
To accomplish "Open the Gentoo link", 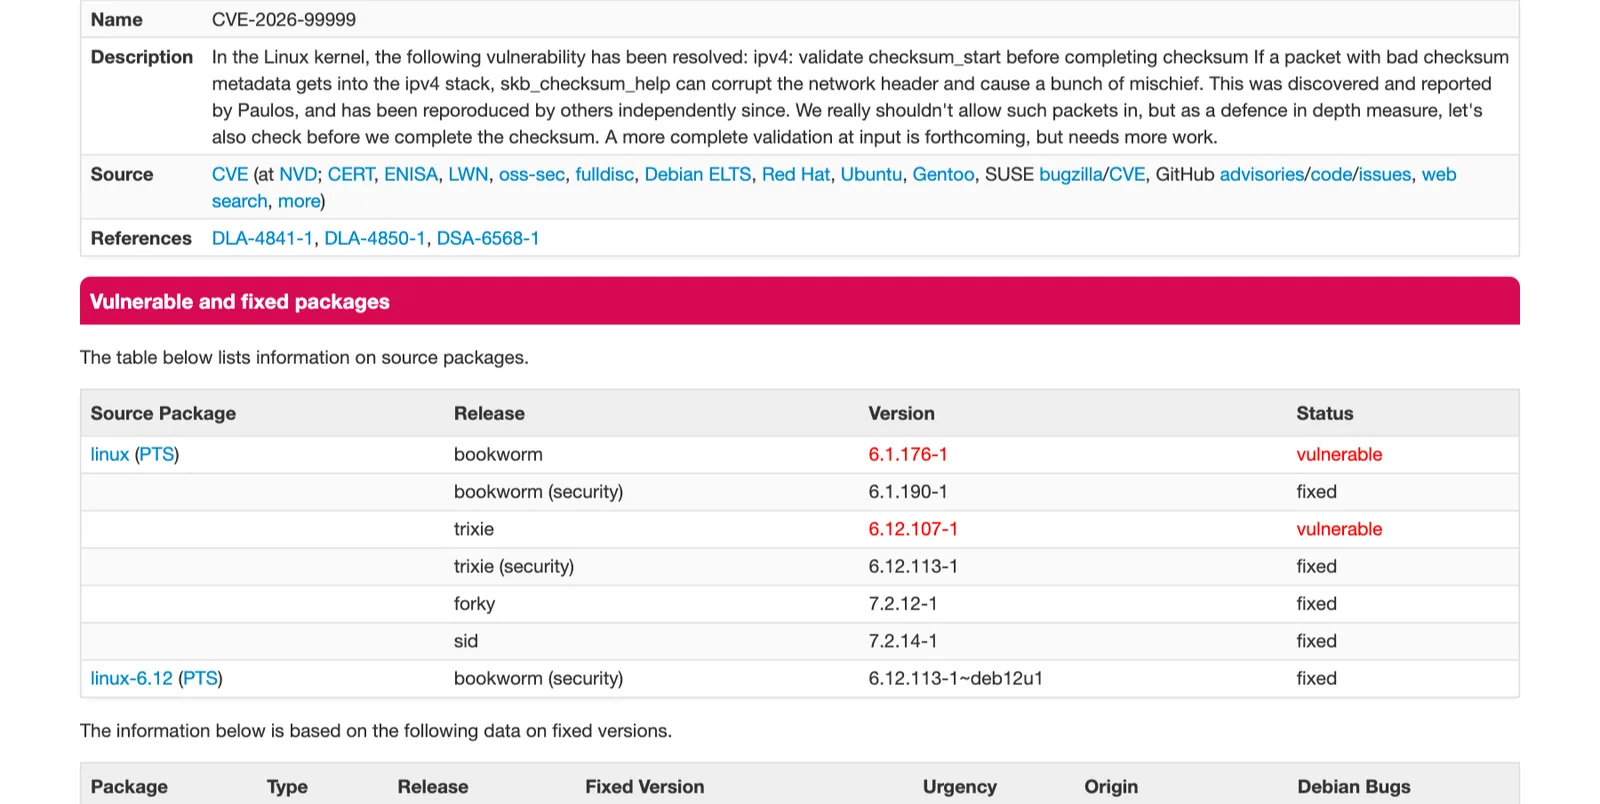I will [943, 174].
